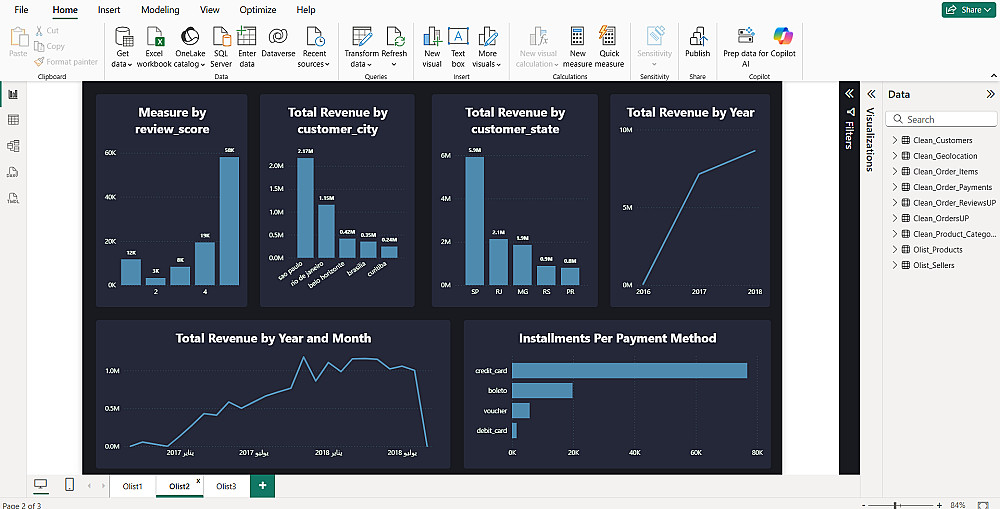Import from Excel workbook
The width and height of the screenshot is (1000, 509).
154,48
